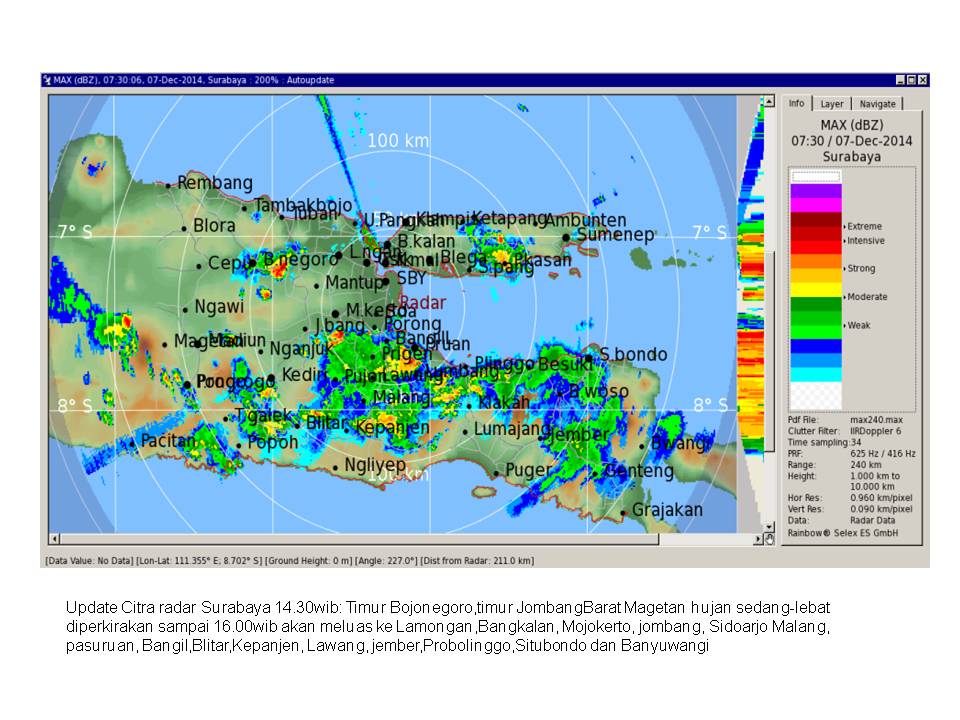The height and width of the screenshot is (720, 960).
Task: Select the orange Strong legend swatch
Action: (x=816, y=261)
